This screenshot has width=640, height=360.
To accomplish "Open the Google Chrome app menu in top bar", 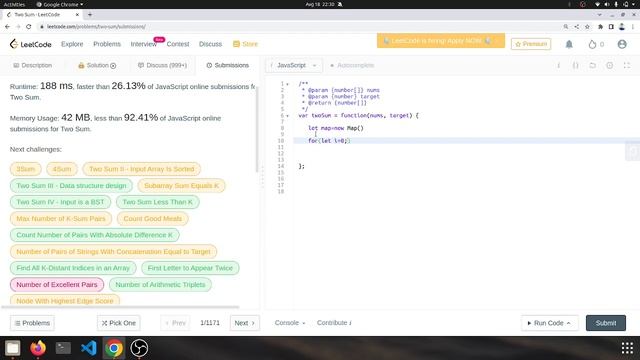I will coord(60,4).
